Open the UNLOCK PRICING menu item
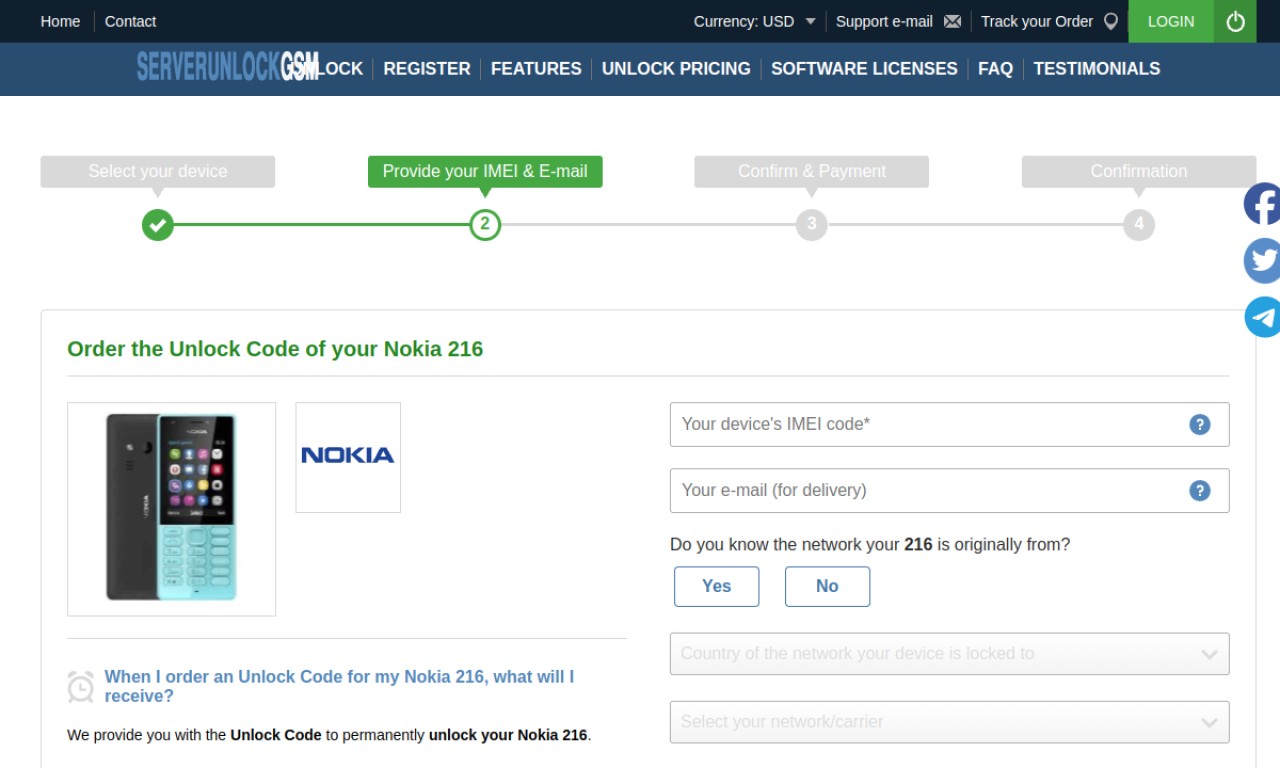Screen dimensions: 1280x768 676,68
